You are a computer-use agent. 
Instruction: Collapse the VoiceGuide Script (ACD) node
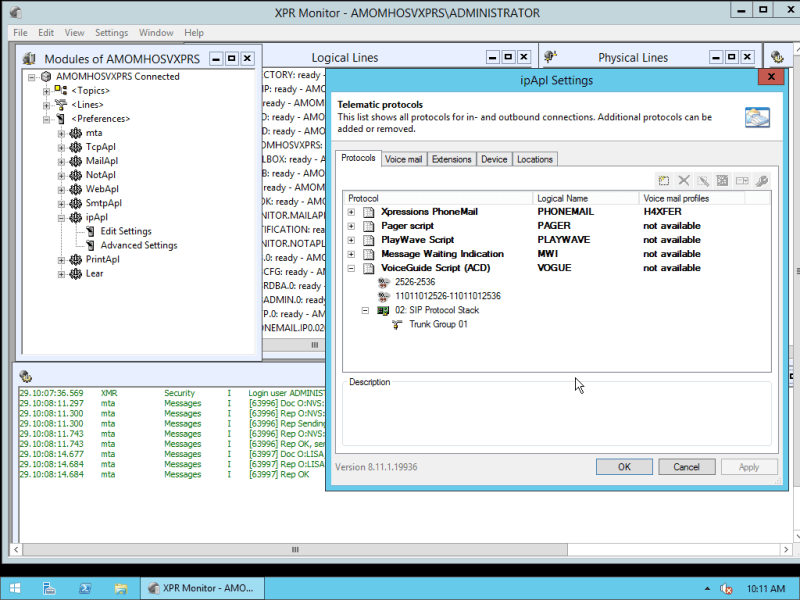[x=351, y=268]
